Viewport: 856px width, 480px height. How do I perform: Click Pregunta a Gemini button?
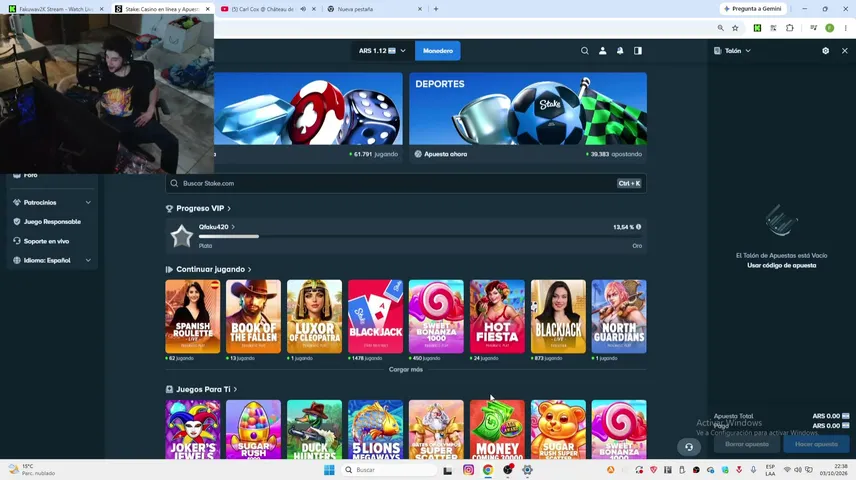pos(753,9)
